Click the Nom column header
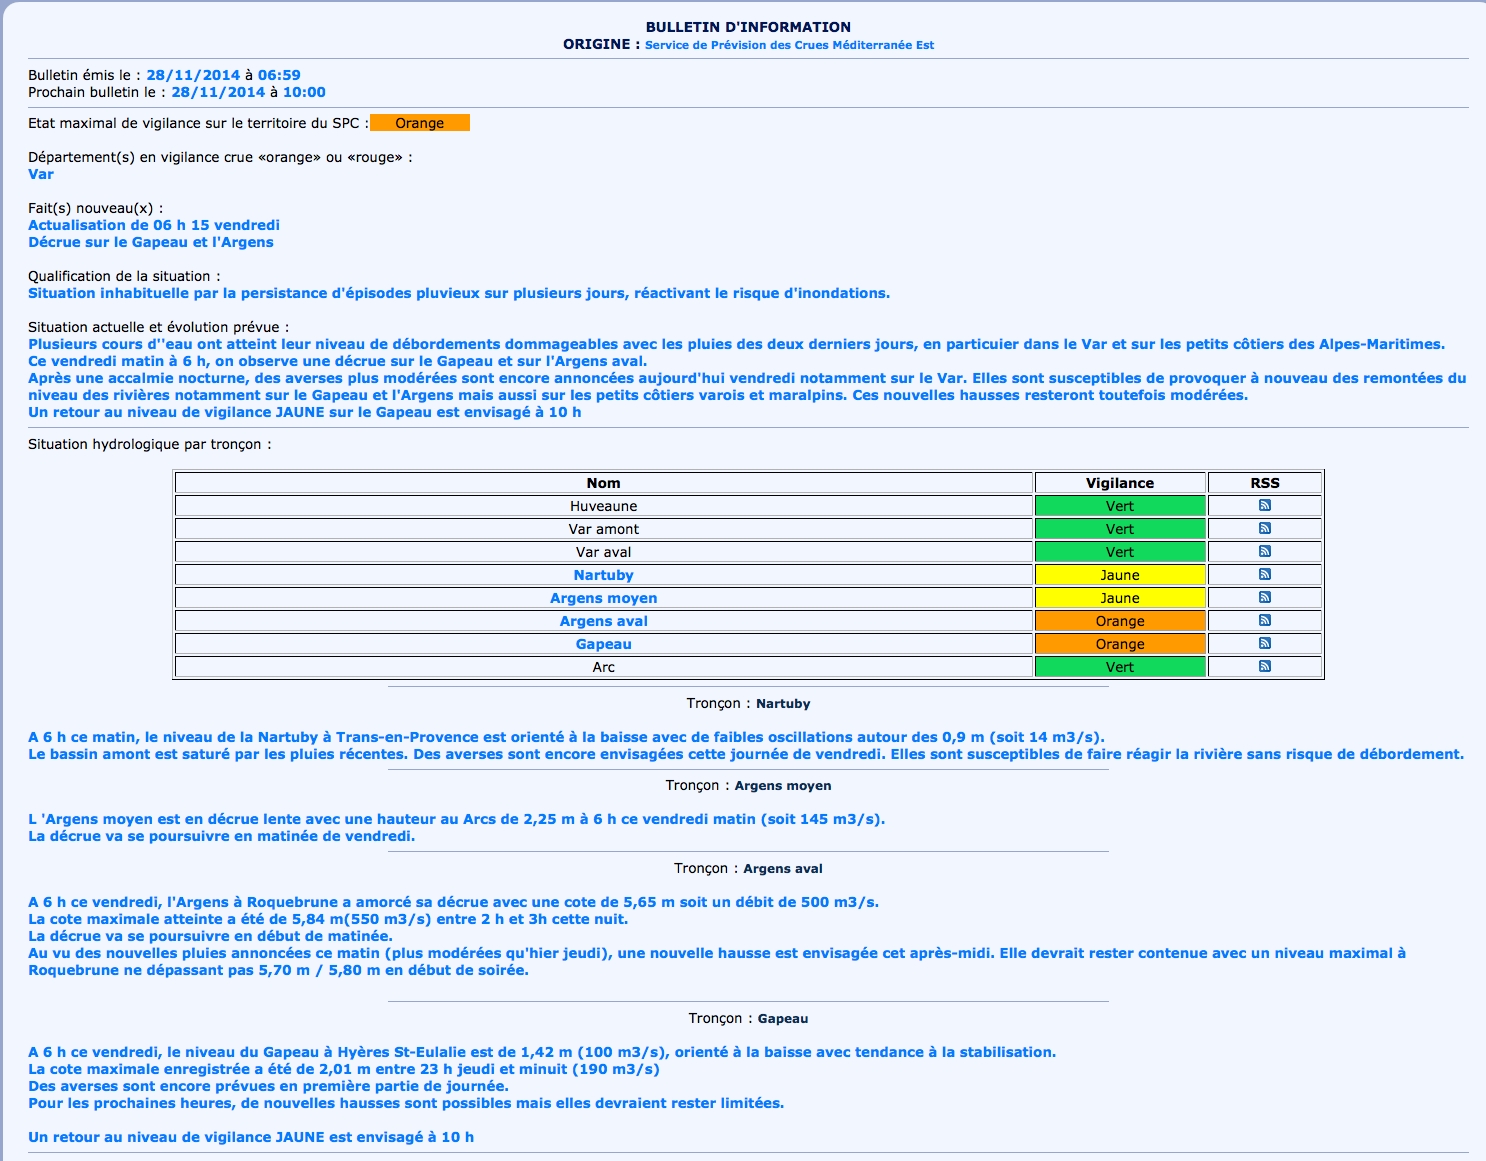 click(603, 483)
